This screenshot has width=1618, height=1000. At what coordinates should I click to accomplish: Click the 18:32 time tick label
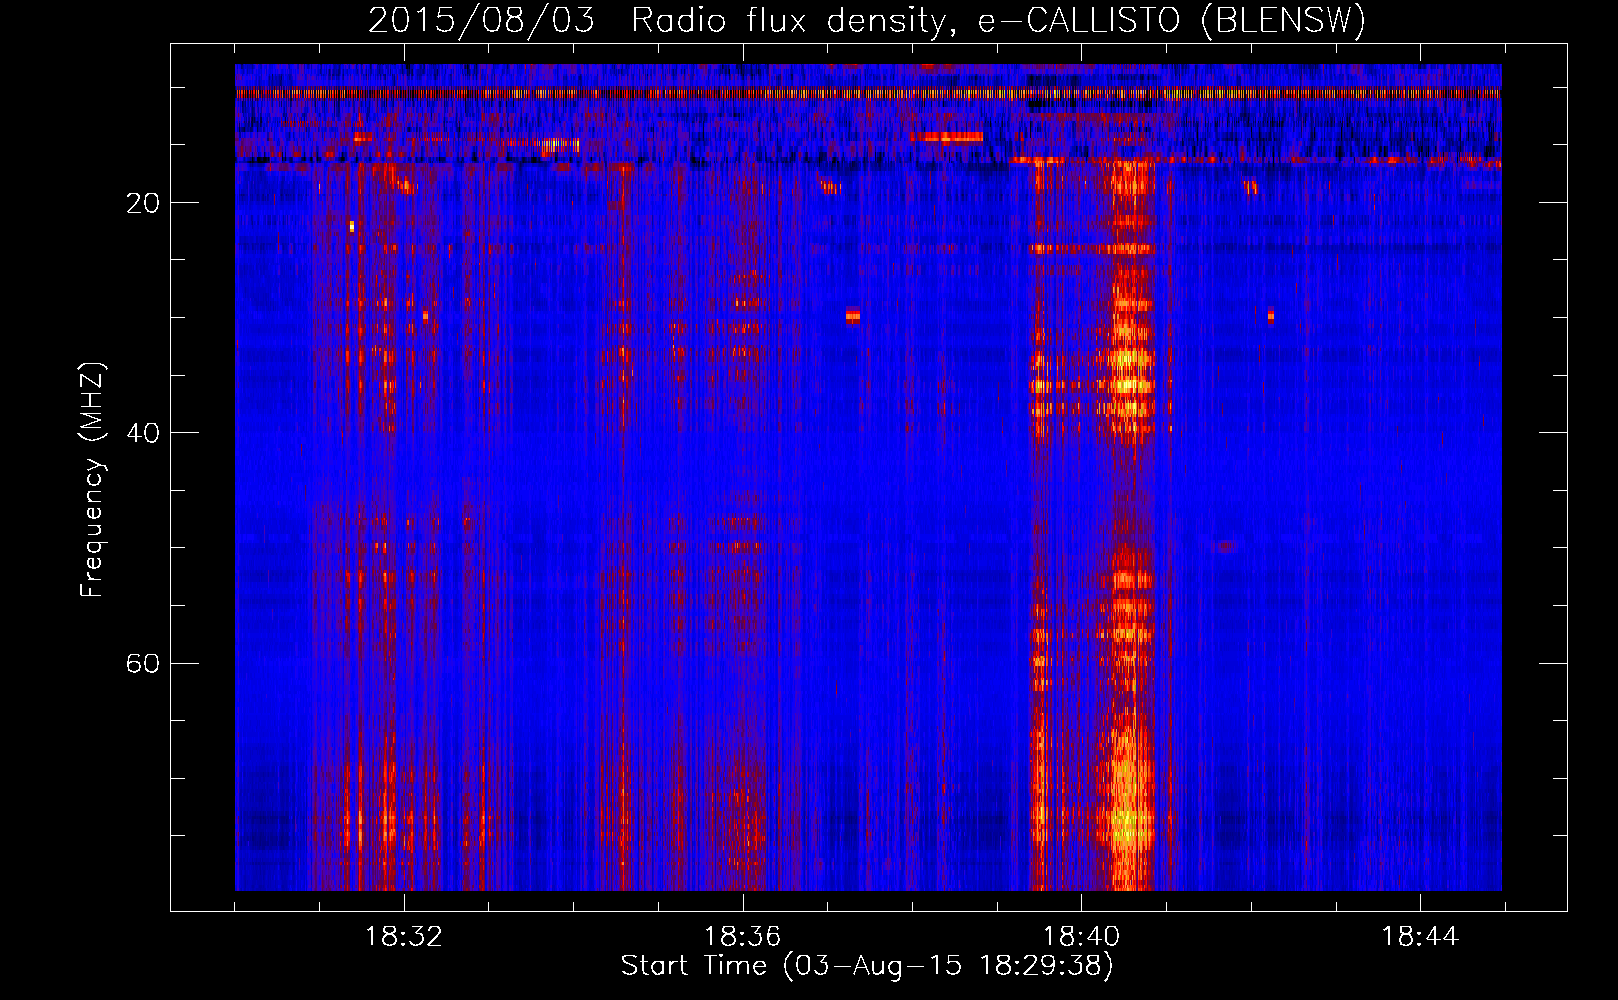pyautogui.click(x=404, y=937)
